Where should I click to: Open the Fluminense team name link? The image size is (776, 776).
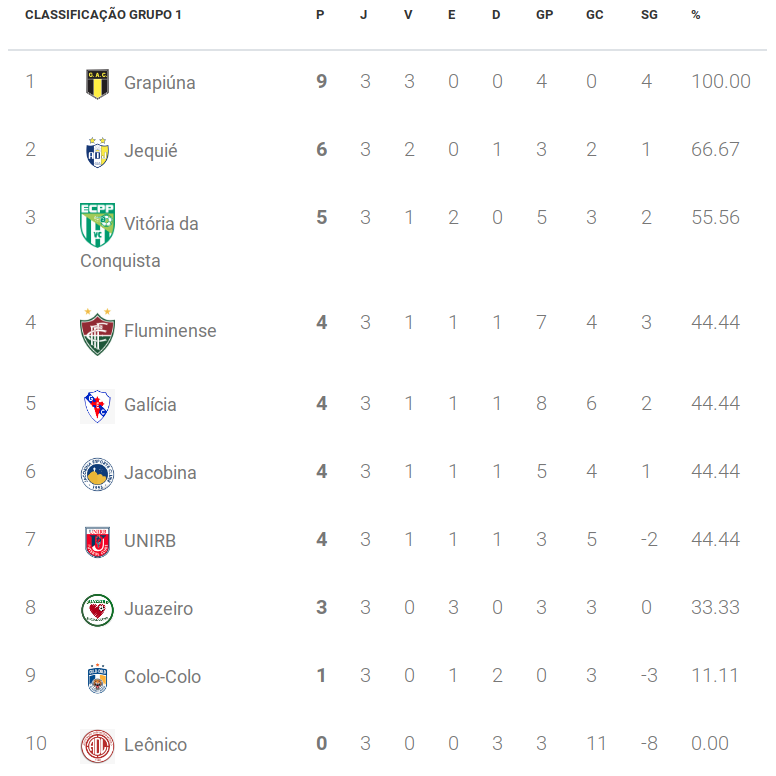pos(170,331)
